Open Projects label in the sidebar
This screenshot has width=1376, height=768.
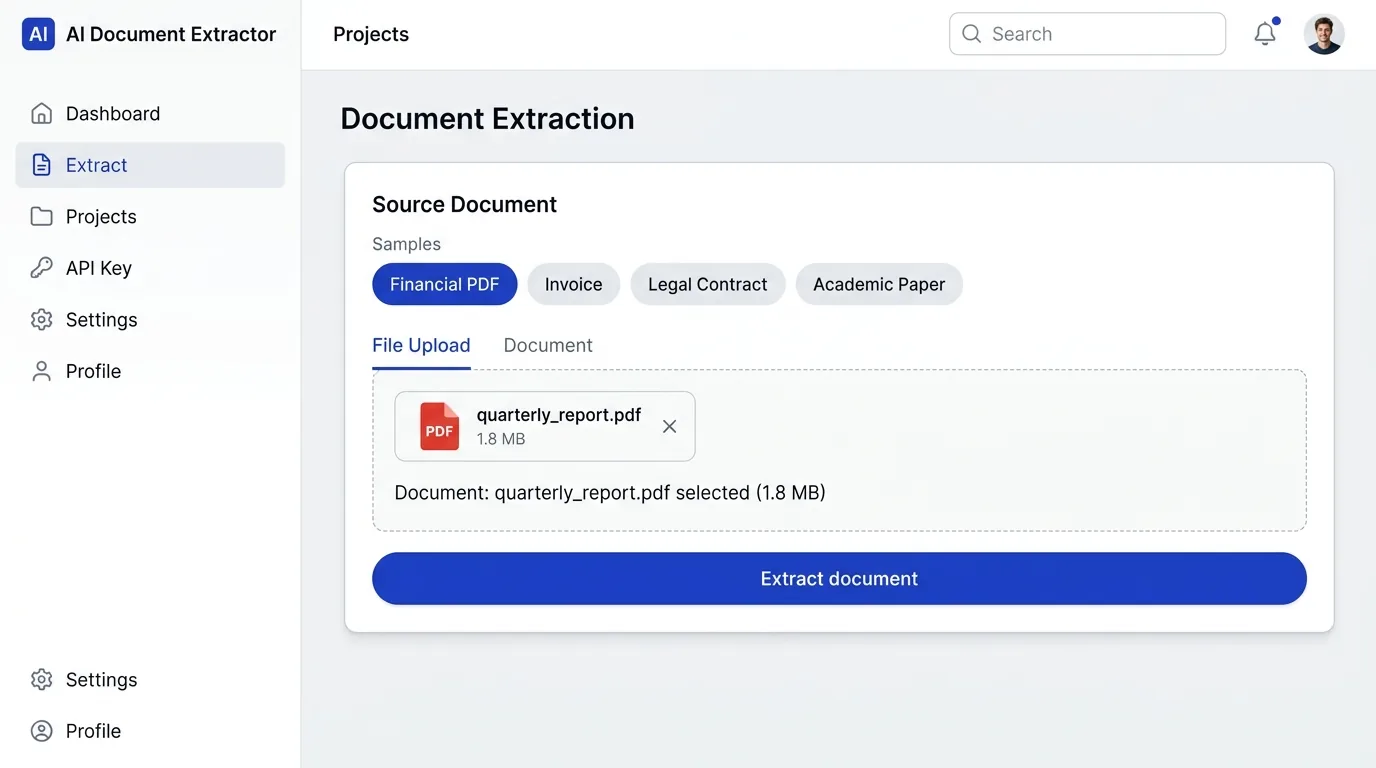click(x=101, y=216)
